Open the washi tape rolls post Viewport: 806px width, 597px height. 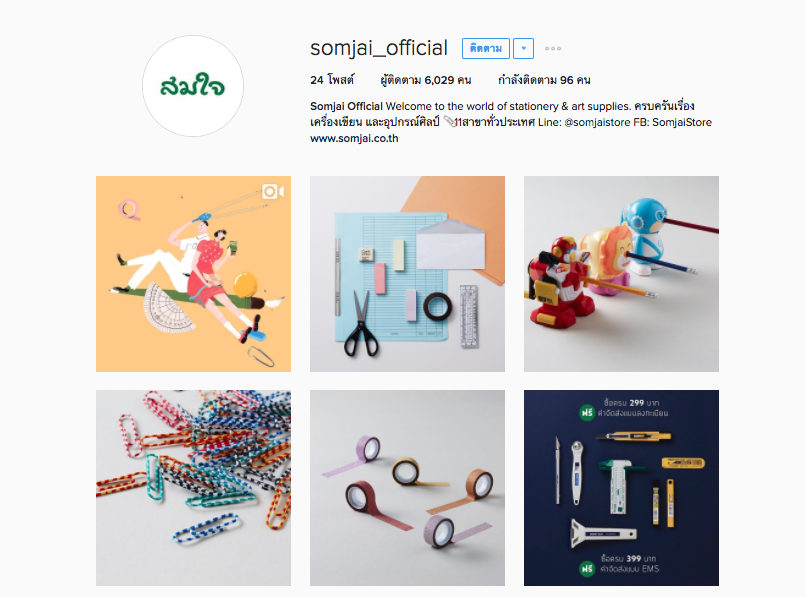click(407, 487)
